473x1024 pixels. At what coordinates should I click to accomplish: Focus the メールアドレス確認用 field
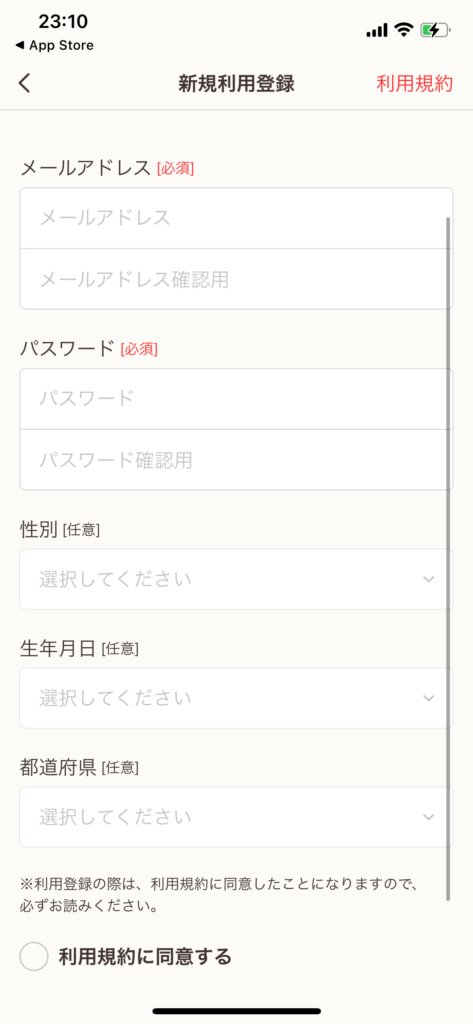pyautogui.click(x=236, y=280)
